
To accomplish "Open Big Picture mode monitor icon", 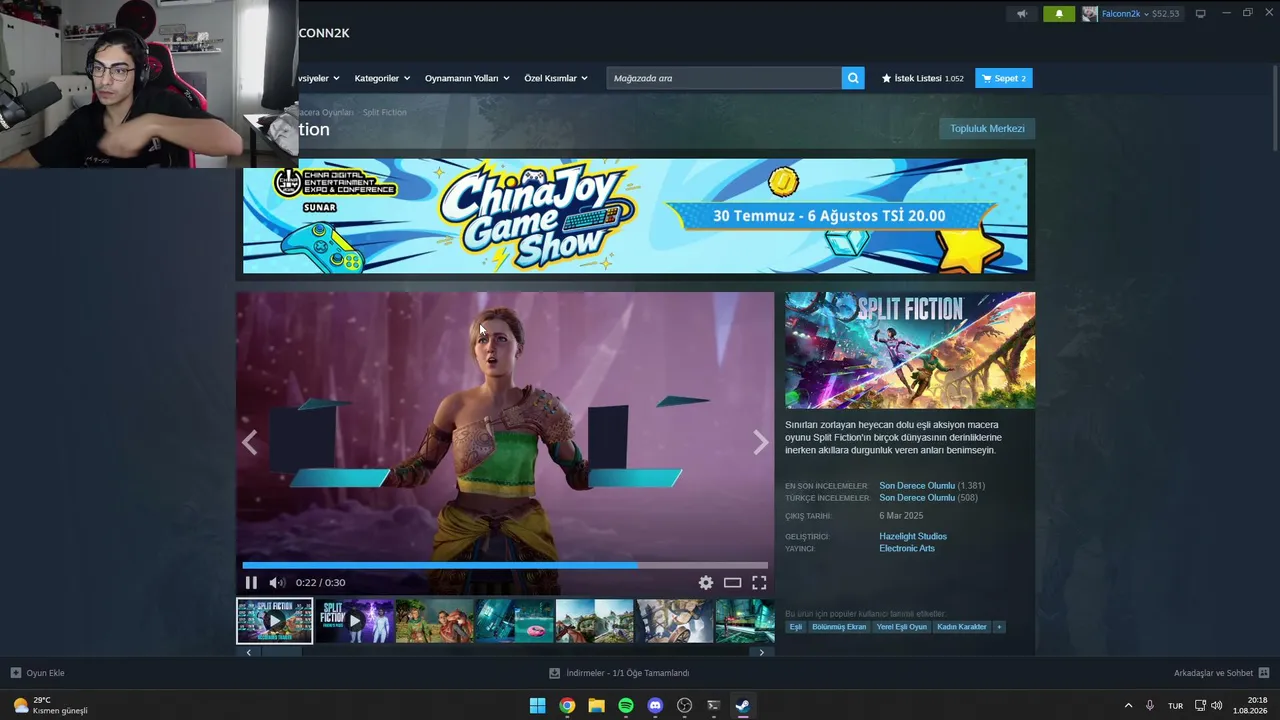I will tap(1201, 14).
